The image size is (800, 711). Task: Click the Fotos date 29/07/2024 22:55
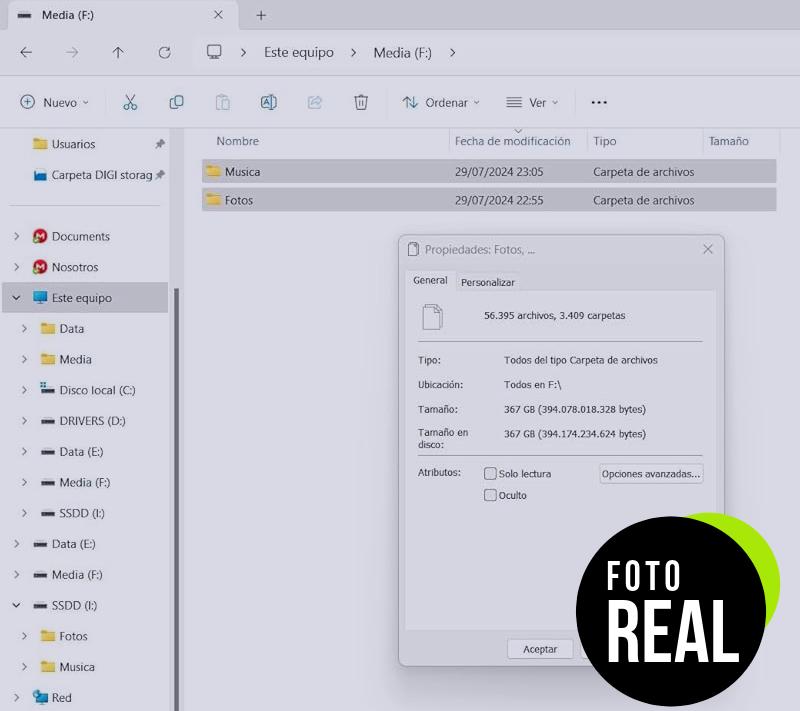point(499,200)
